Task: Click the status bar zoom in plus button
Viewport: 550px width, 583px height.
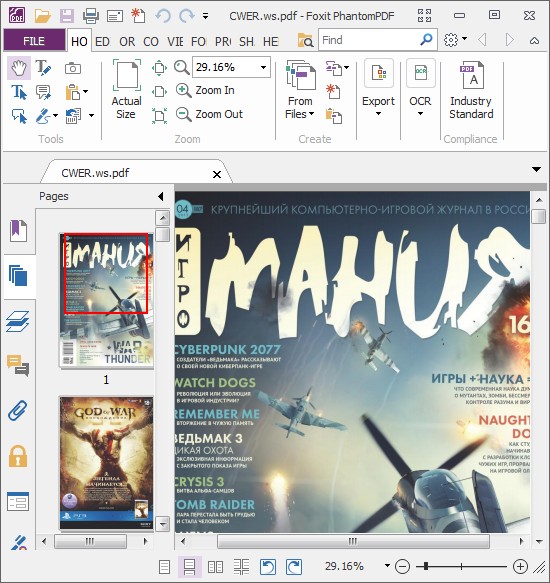Action: pos(520,567)
